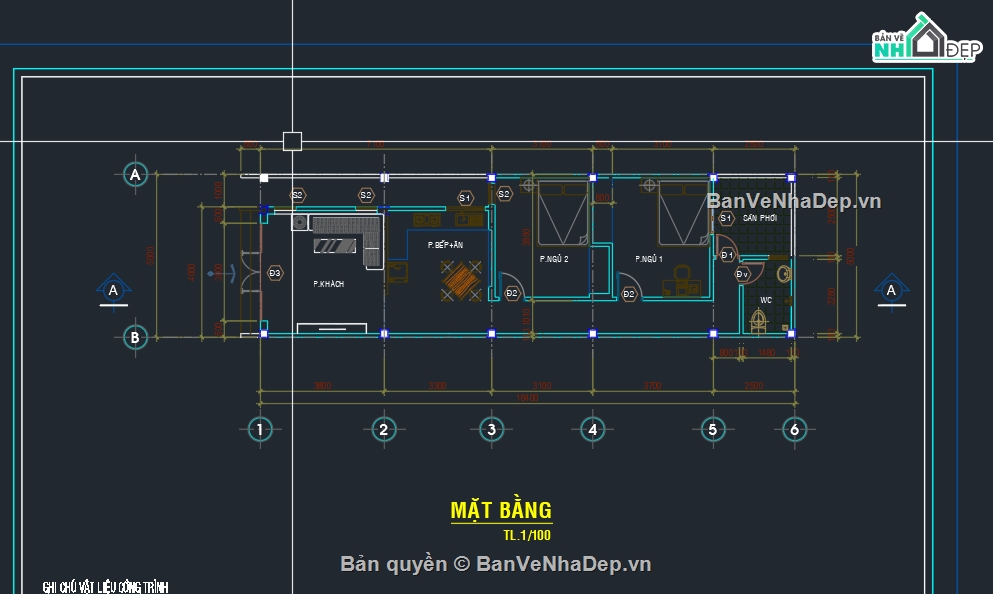The image size is (993, 594).
Task: Select the Đ2 door tag of P.NGỦ 2
Action: tap(512, 293)
